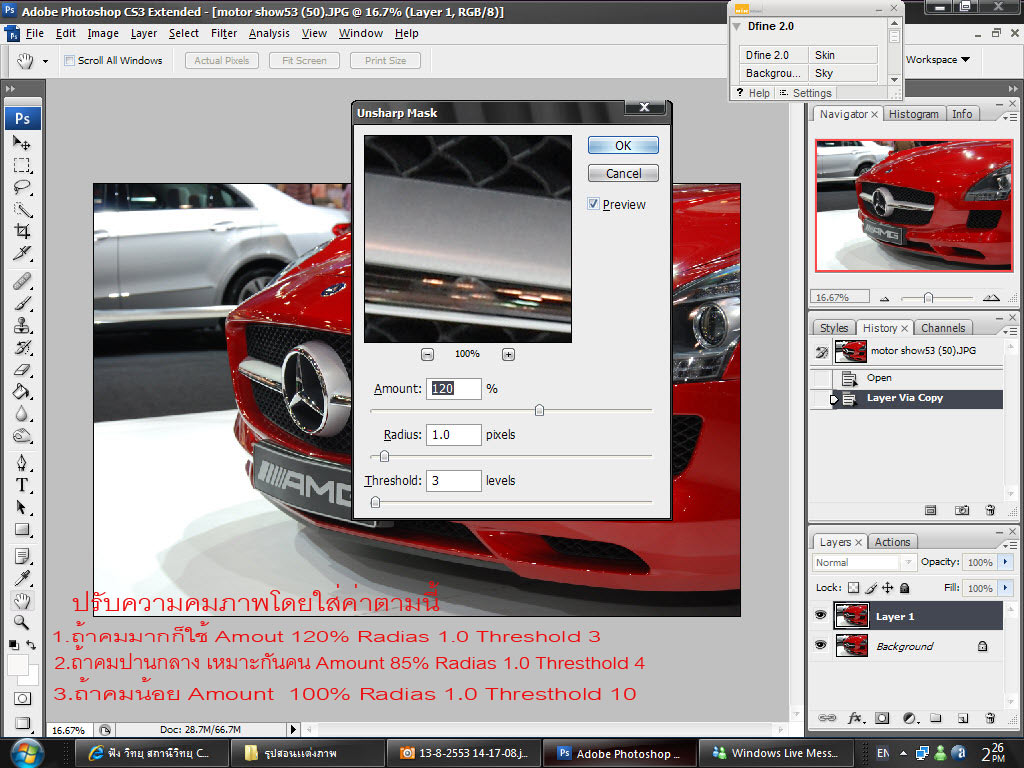The image size is (1024, 768).
Task: Select the Paint Bucket tool
Action: coord(22,392)
